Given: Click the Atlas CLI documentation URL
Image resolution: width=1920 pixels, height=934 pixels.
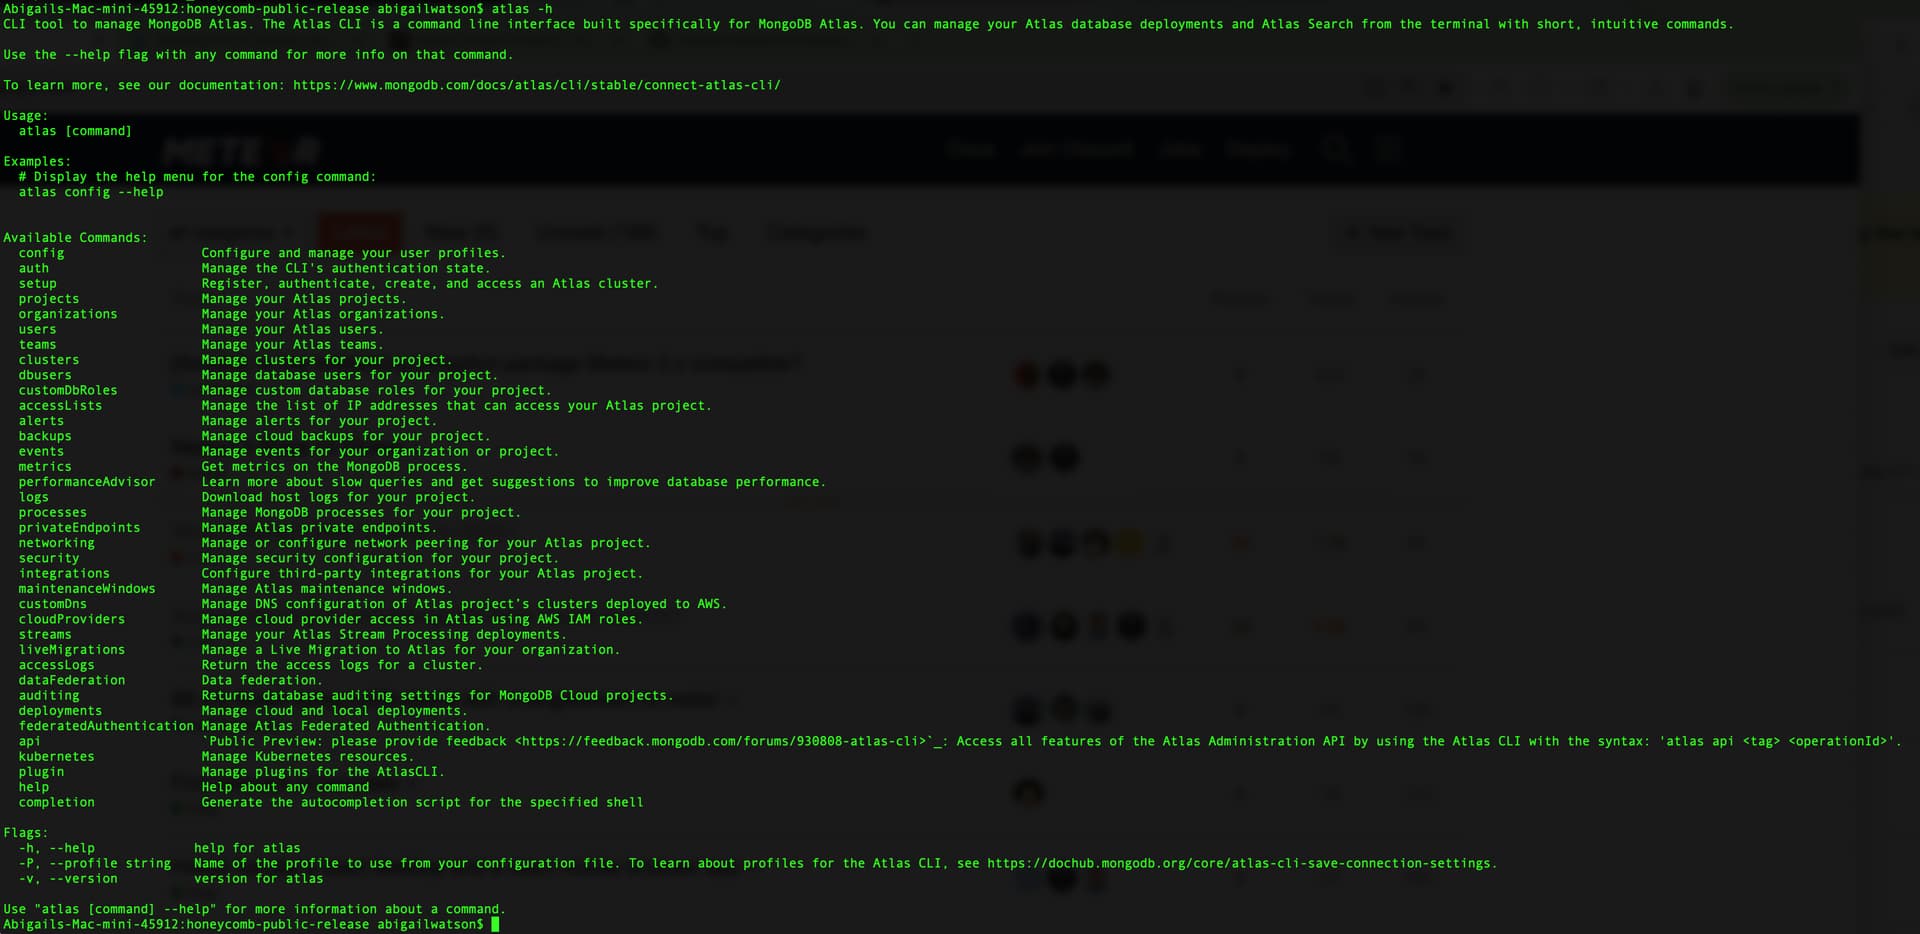Looking at the screenshot, I should tap(537, 85).
